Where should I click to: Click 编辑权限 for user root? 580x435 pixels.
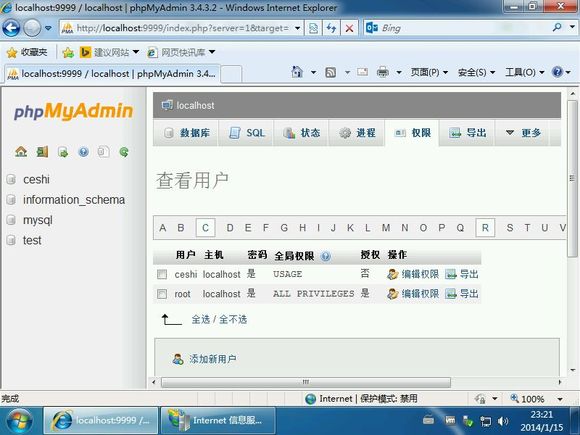pyautogui.click(x=413, y=294)
